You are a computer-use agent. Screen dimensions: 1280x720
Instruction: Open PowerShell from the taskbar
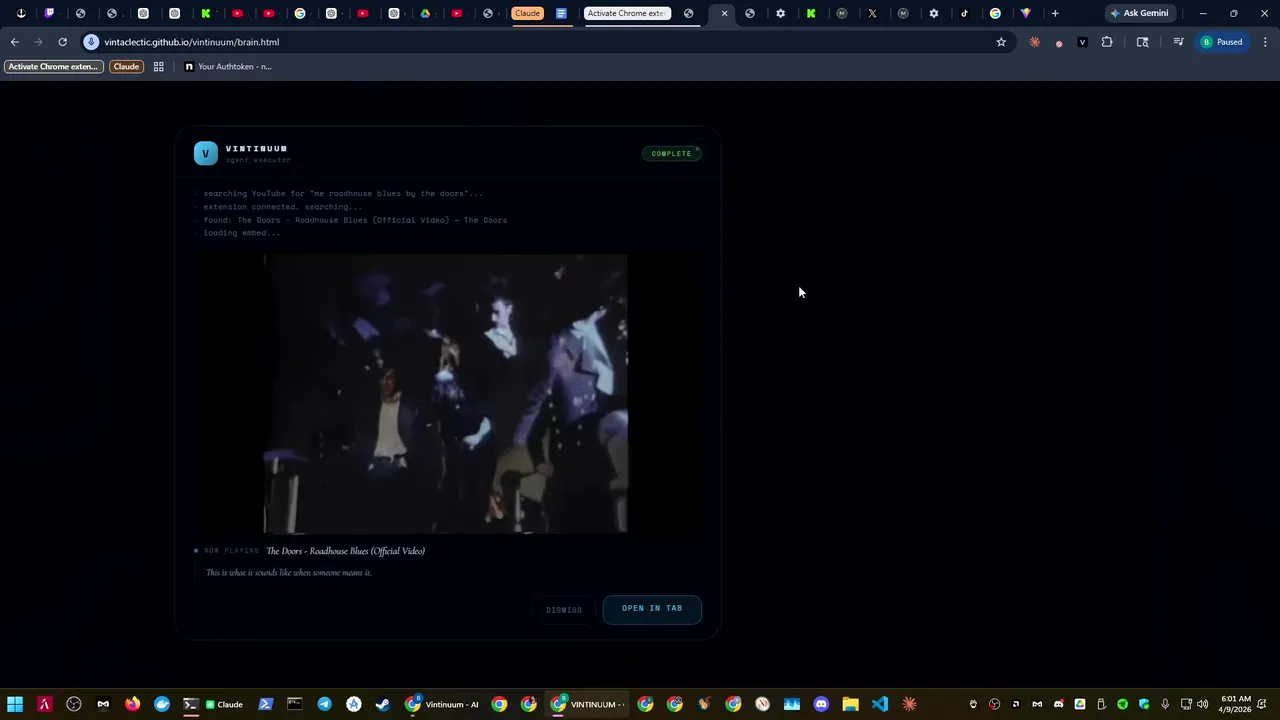coord(265,704)
